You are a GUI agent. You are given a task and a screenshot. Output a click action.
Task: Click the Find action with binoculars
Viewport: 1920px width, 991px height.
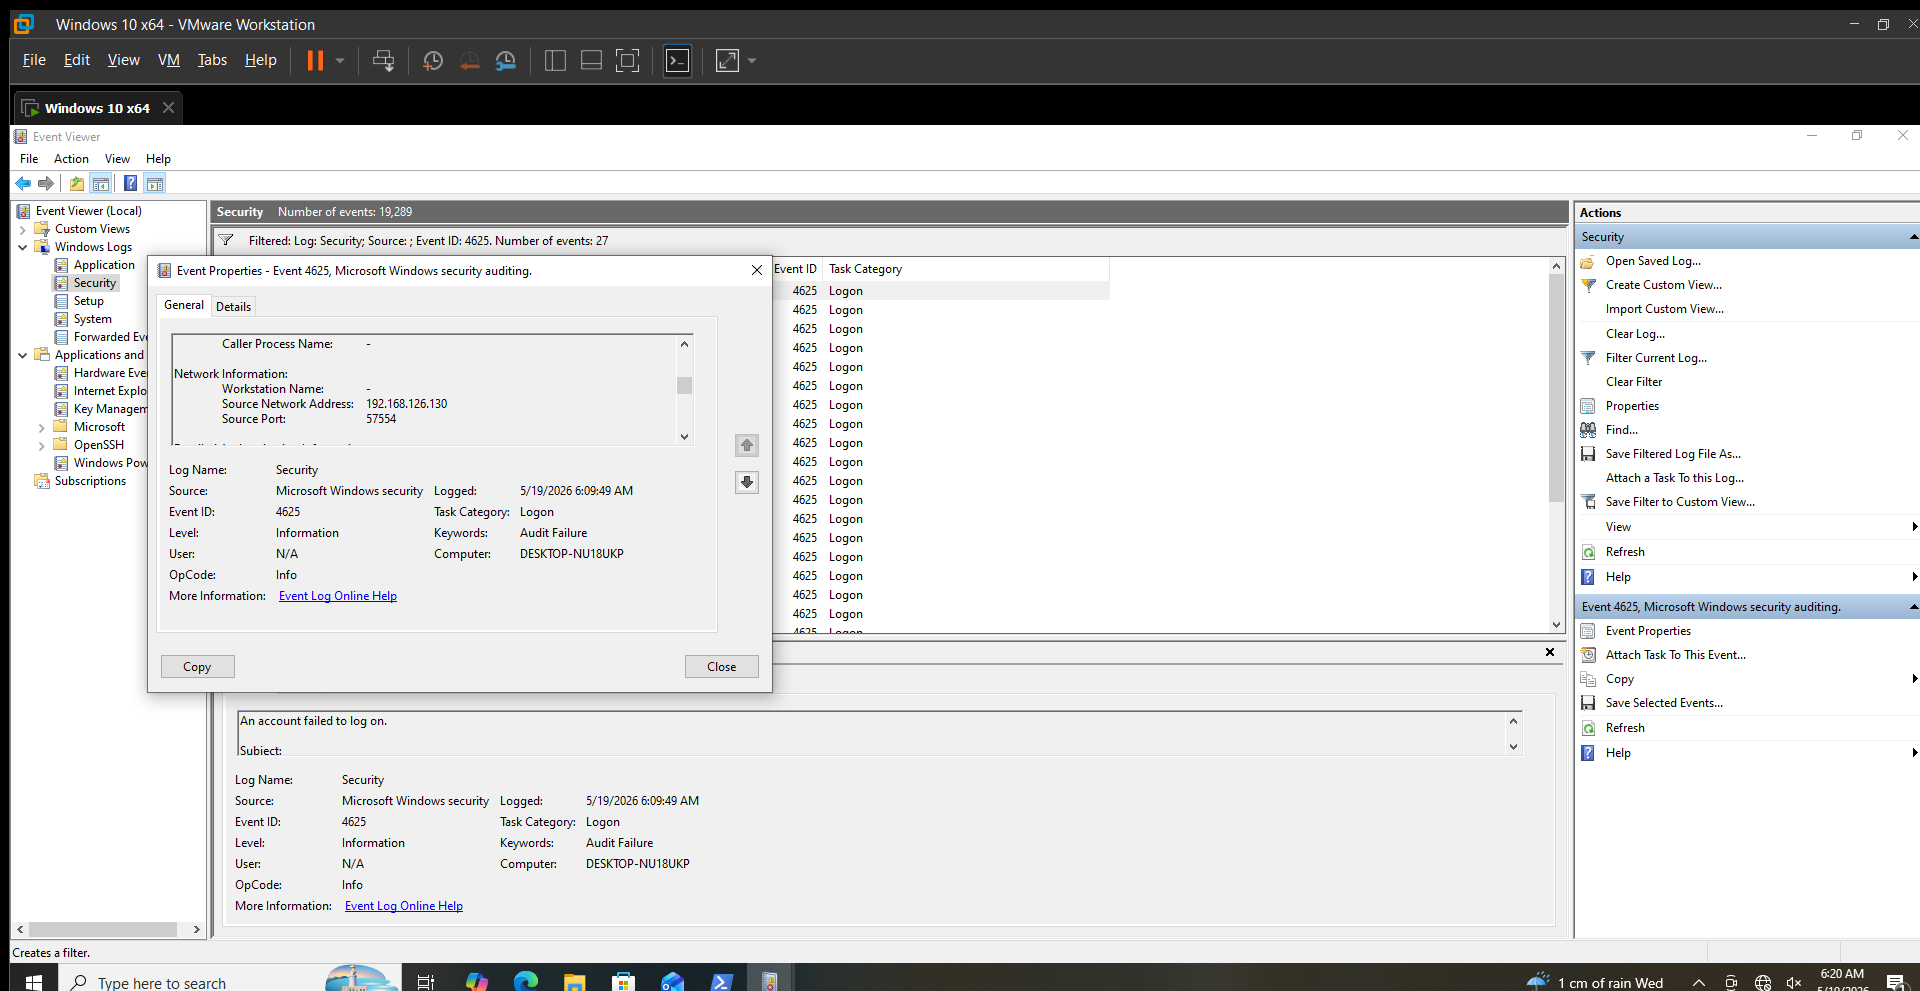click(x=1621, y=430)
